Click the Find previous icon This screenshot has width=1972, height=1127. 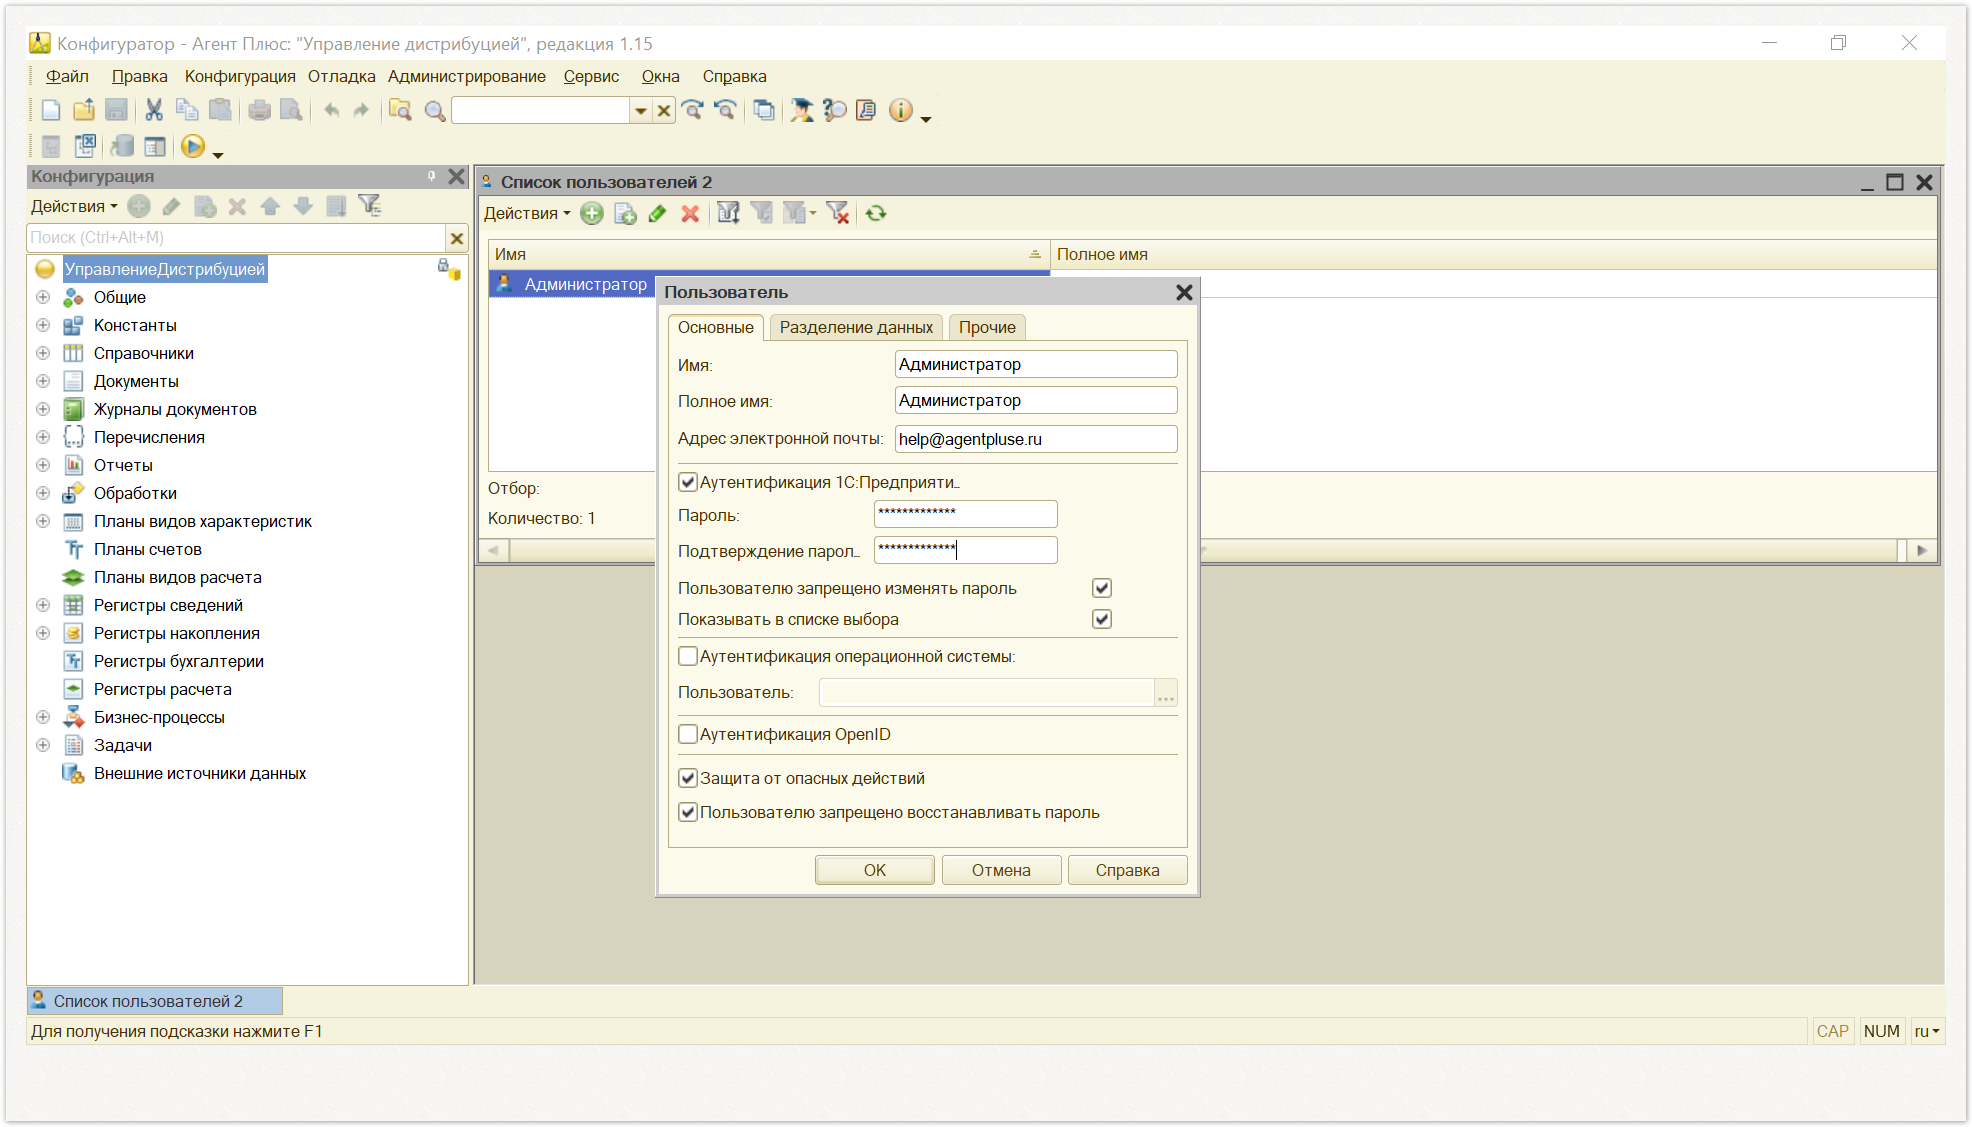(x=726, y=111)
